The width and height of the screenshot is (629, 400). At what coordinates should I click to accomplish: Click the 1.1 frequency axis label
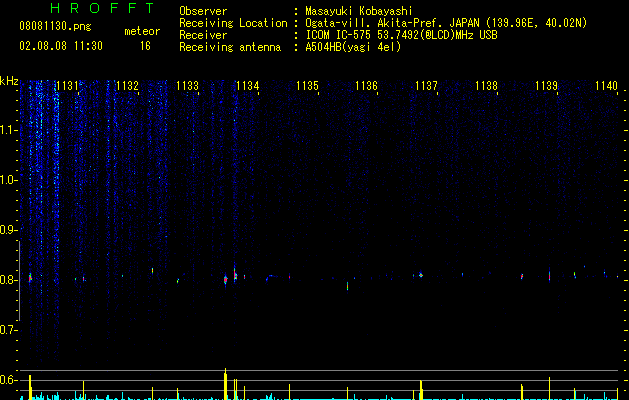pyautogui.click(x=8, y=130)
